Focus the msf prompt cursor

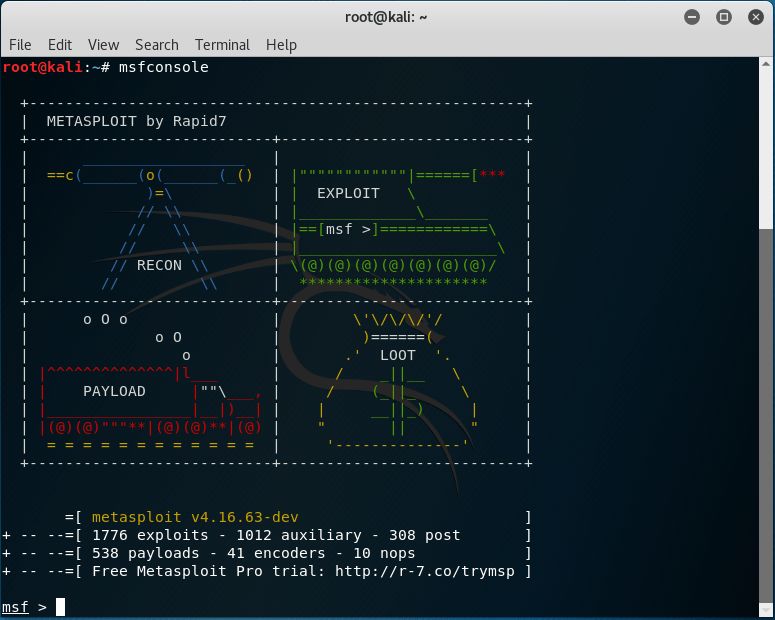tap(60, 607)
